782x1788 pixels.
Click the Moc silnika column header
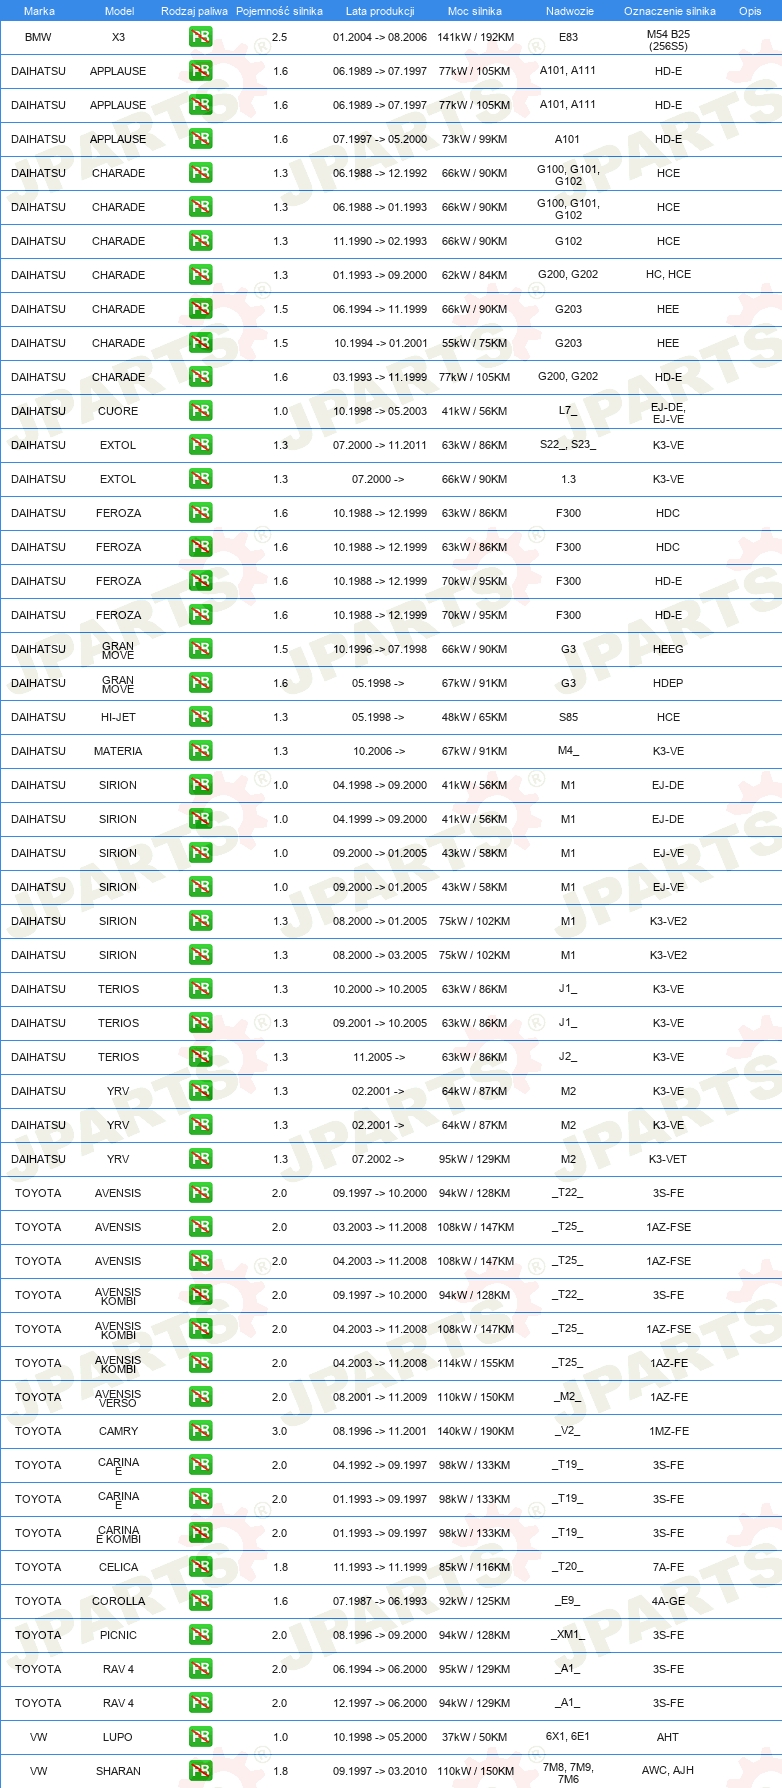(x=475, y=11)
